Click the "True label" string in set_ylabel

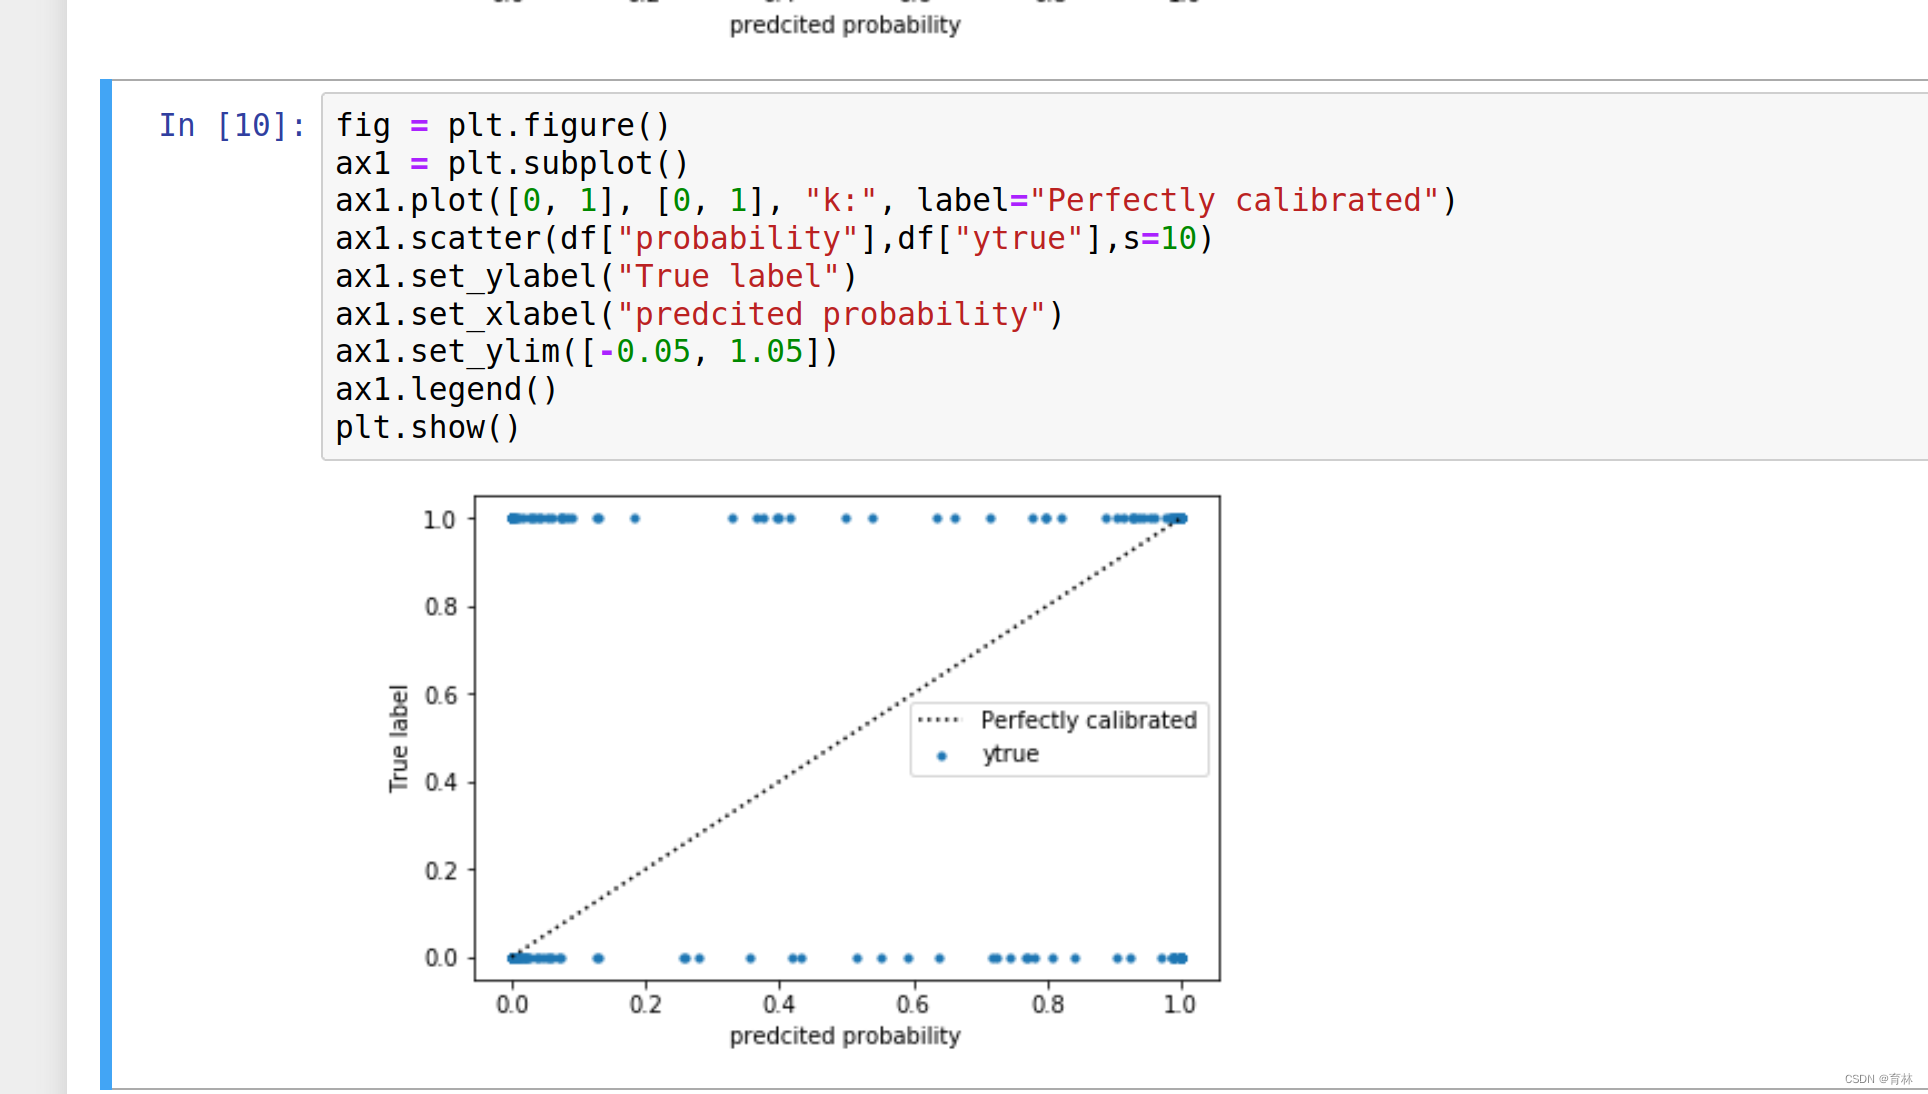tap(728, 277)
